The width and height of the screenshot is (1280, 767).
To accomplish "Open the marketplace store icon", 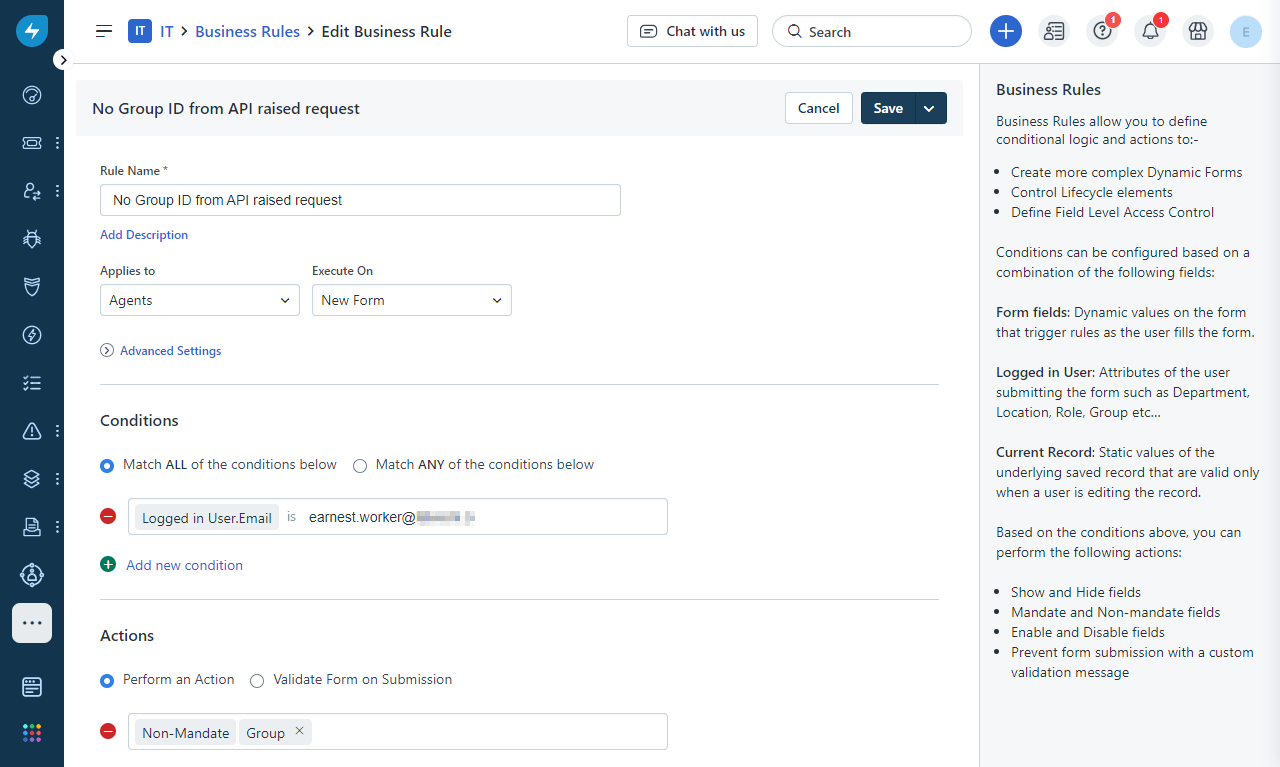I will tap(1198, 31).
